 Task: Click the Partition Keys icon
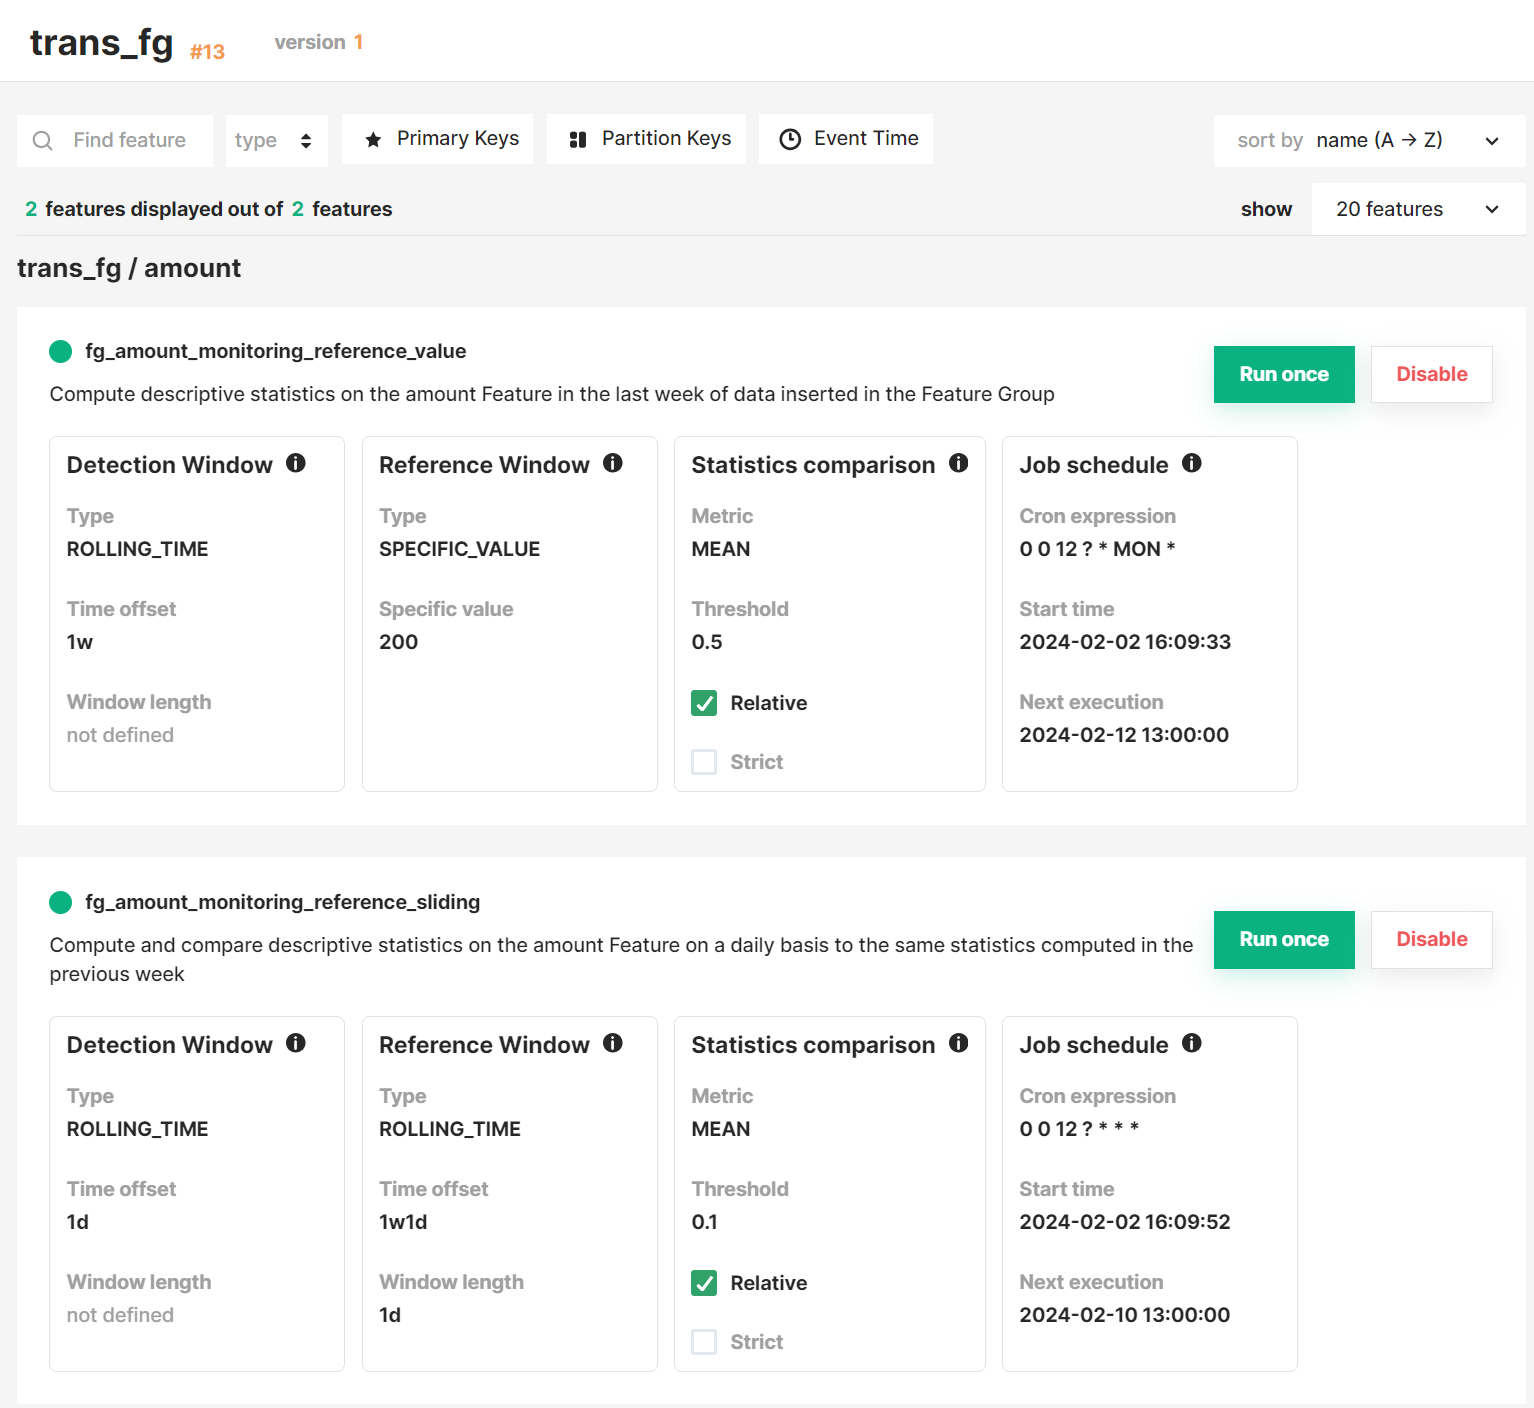(x=578, y=138)
